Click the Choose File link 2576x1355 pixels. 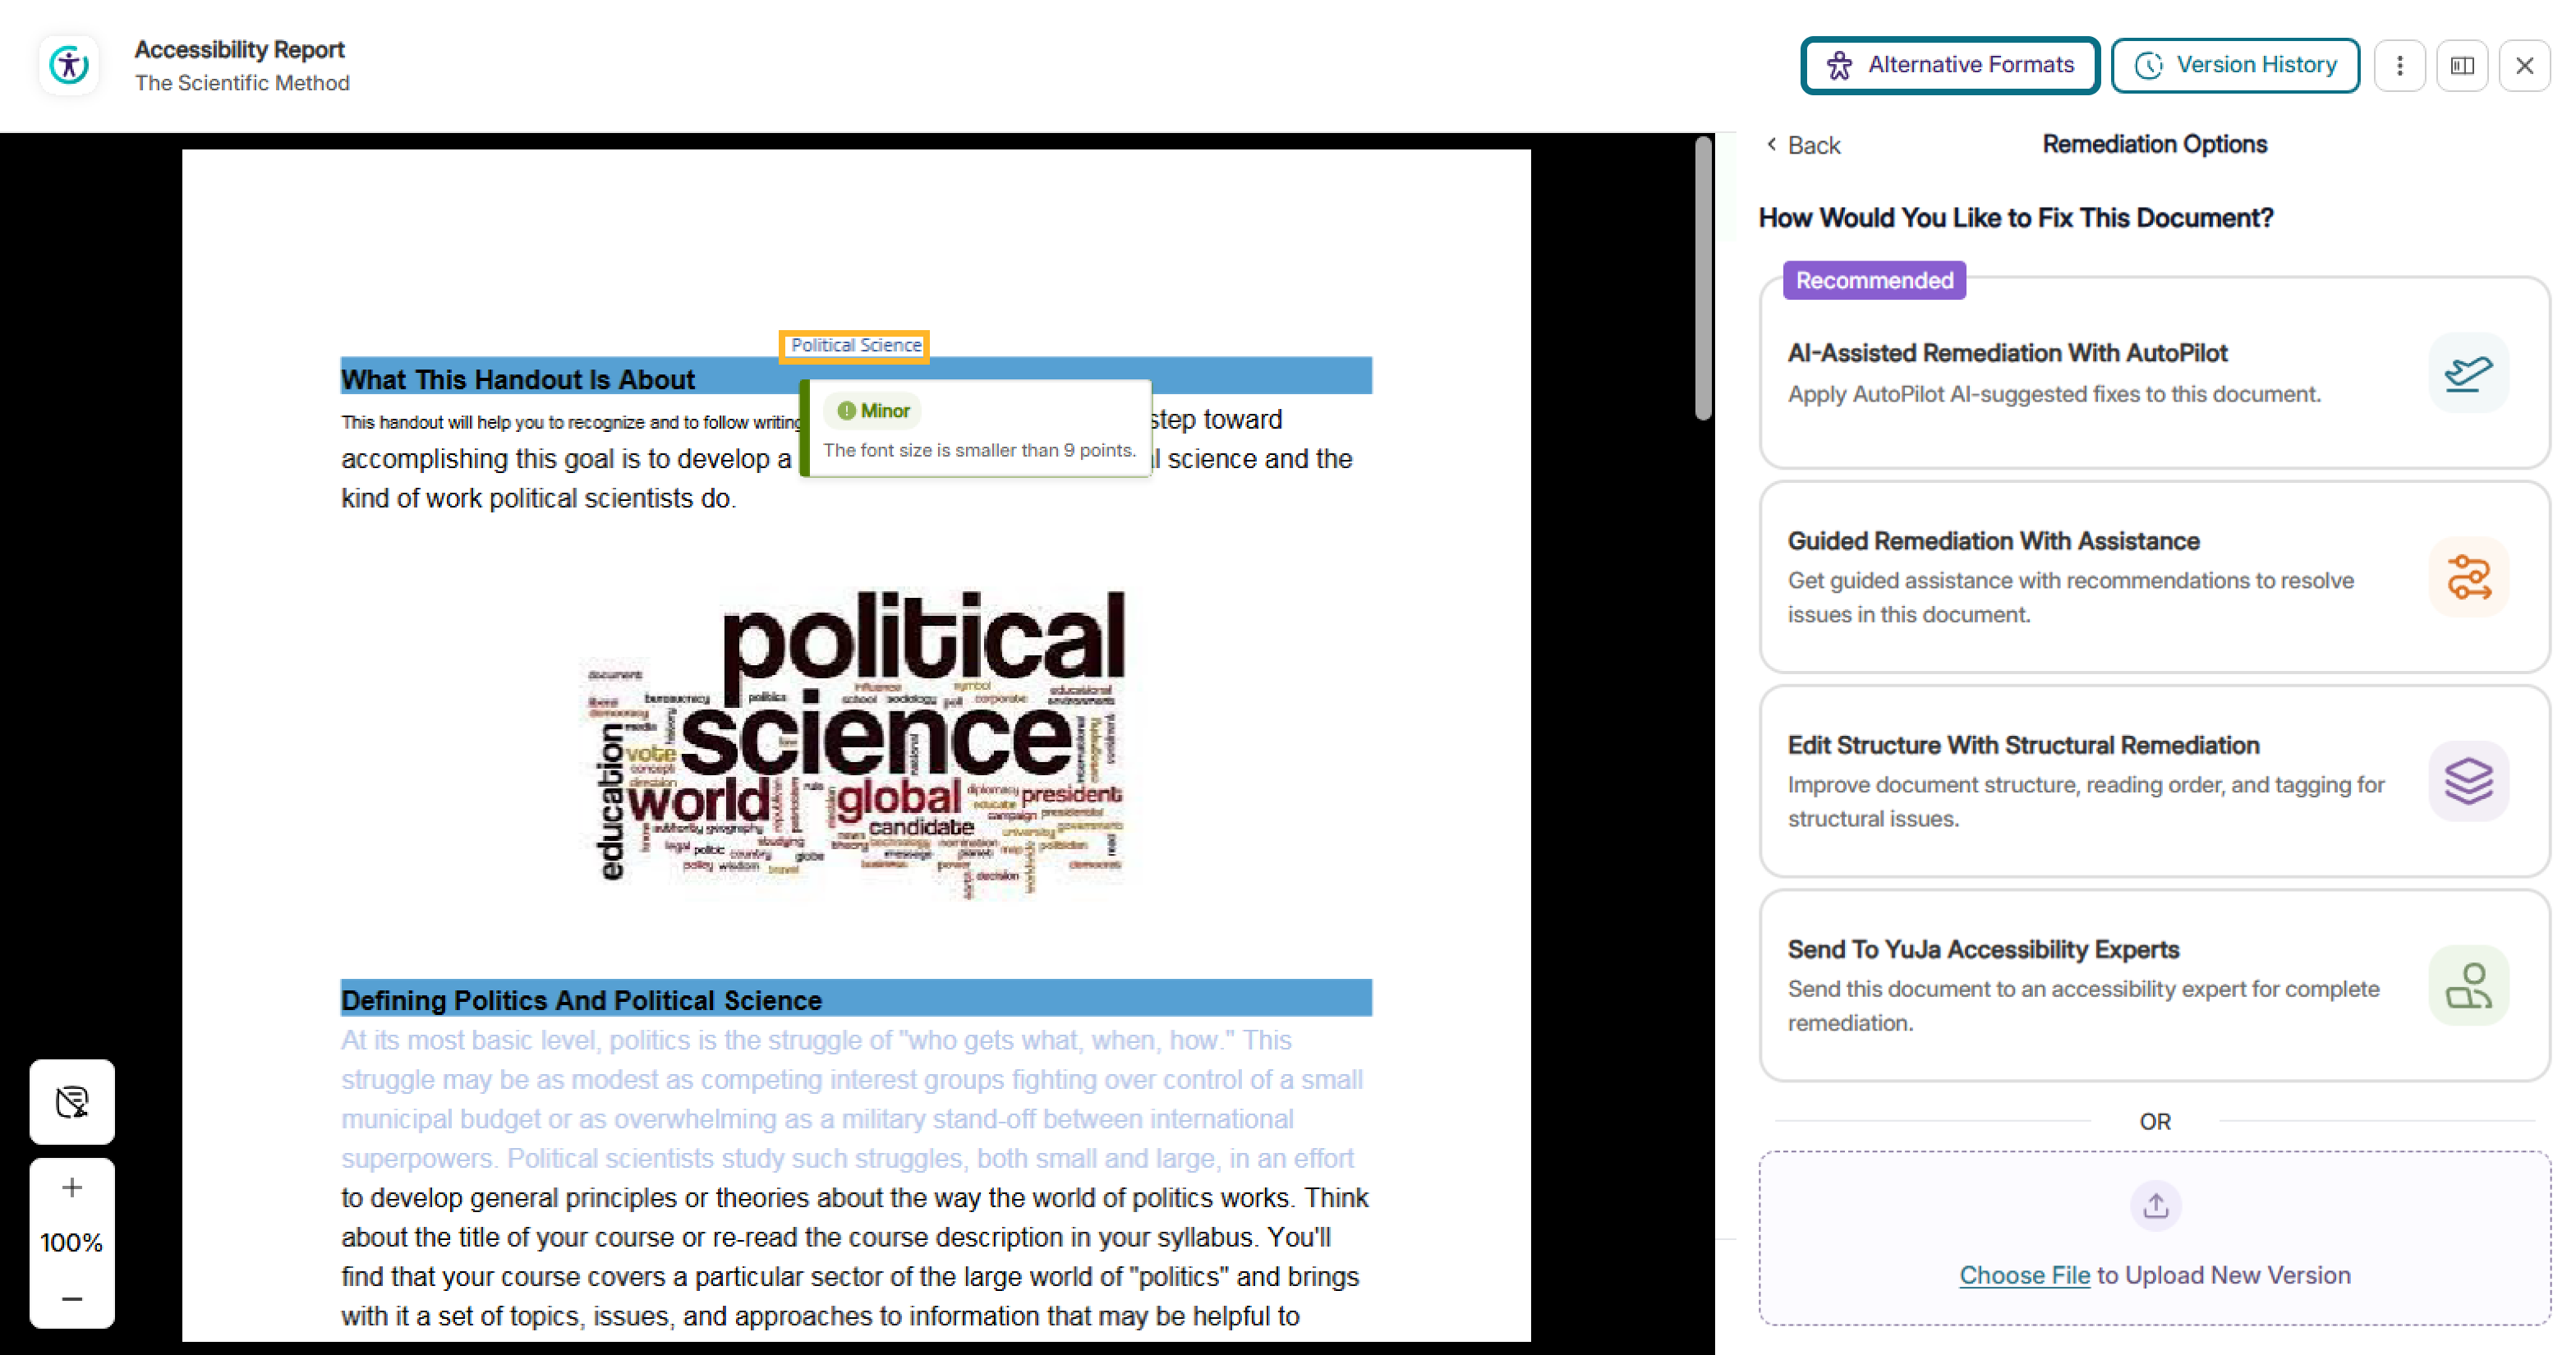click(2024, 1275)
